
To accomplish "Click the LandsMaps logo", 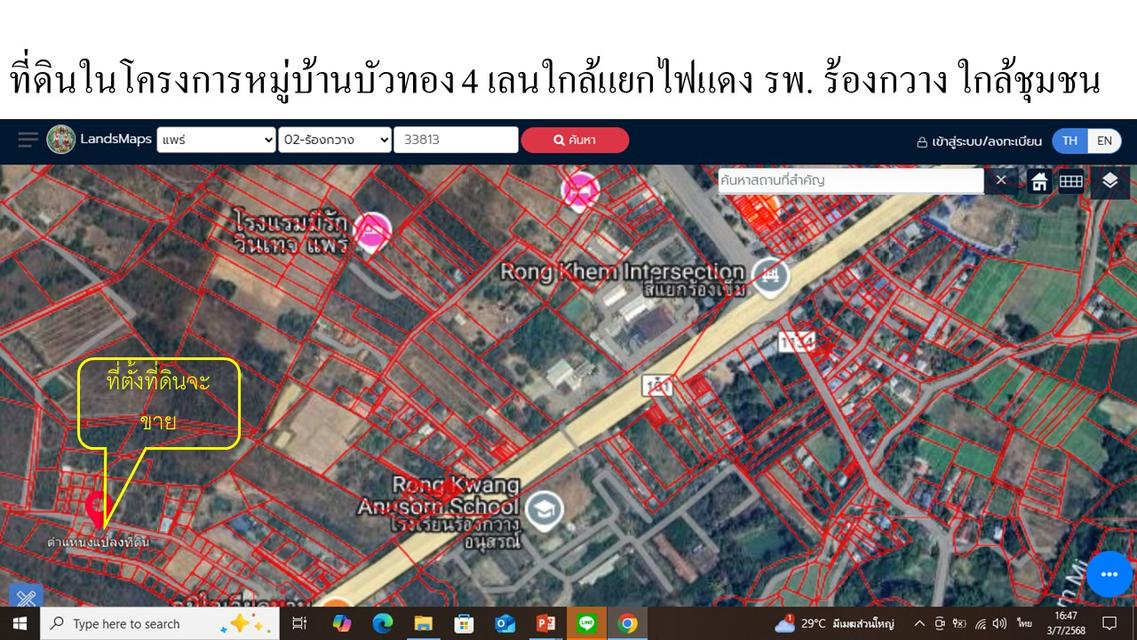I will coord(62,140).
